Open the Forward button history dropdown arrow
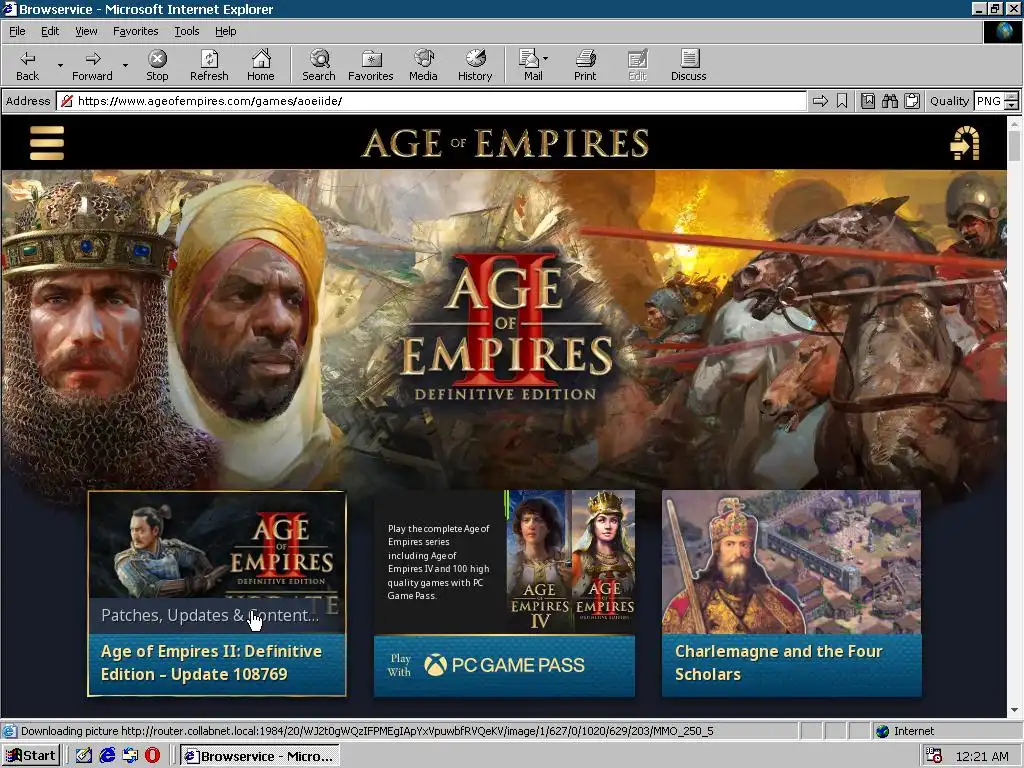 click(x=125, y=65)
